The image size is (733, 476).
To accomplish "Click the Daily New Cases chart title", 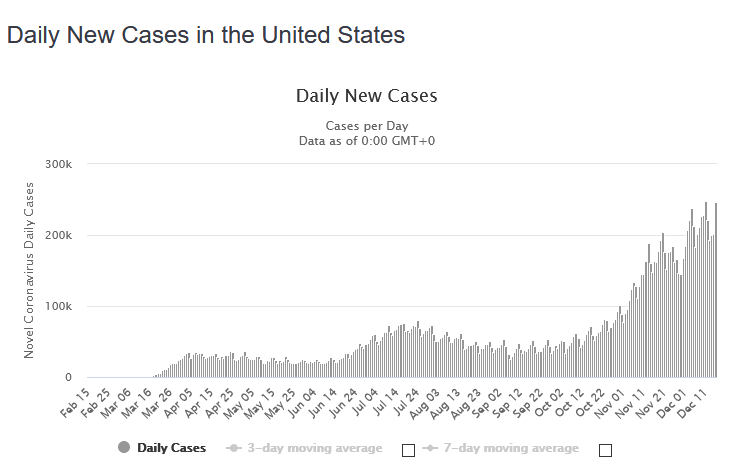I will pyautogui.click(x=366, y=97).
